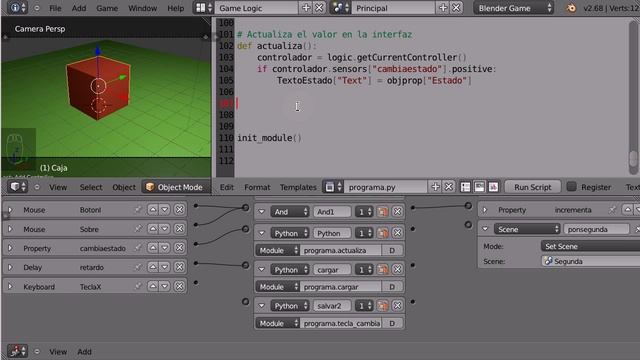This screenshot has height=360, width=640.
Task: Click the Run Script button
Action: point(533,187)
